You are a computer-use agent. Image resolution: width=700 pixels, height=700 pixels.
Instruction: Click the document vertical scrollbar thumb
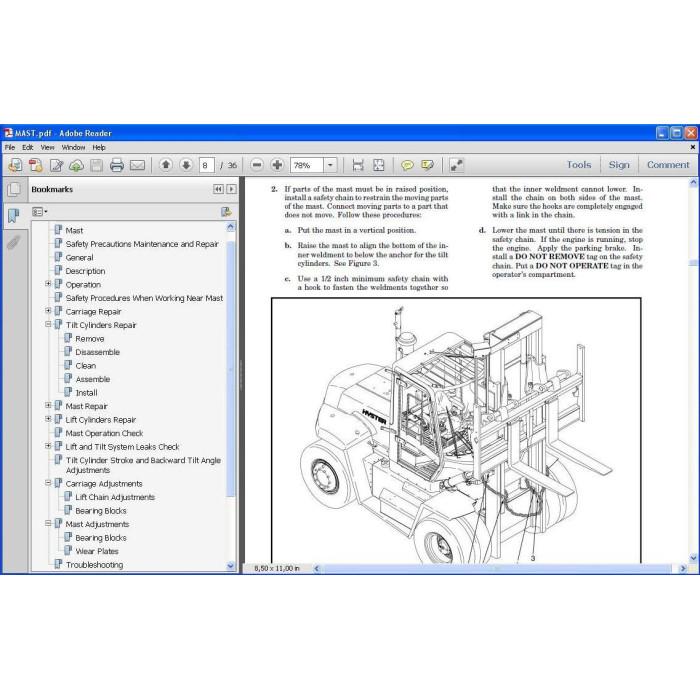[693, 263]
